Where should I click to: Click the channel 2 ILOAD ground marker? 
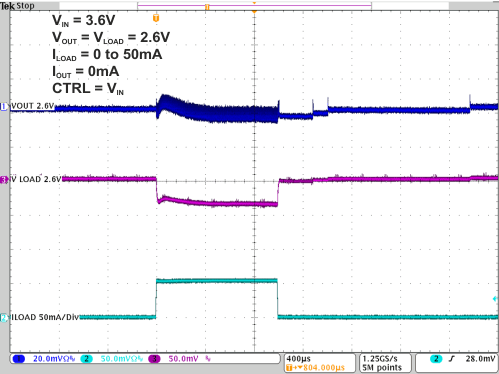coord(4,317)
